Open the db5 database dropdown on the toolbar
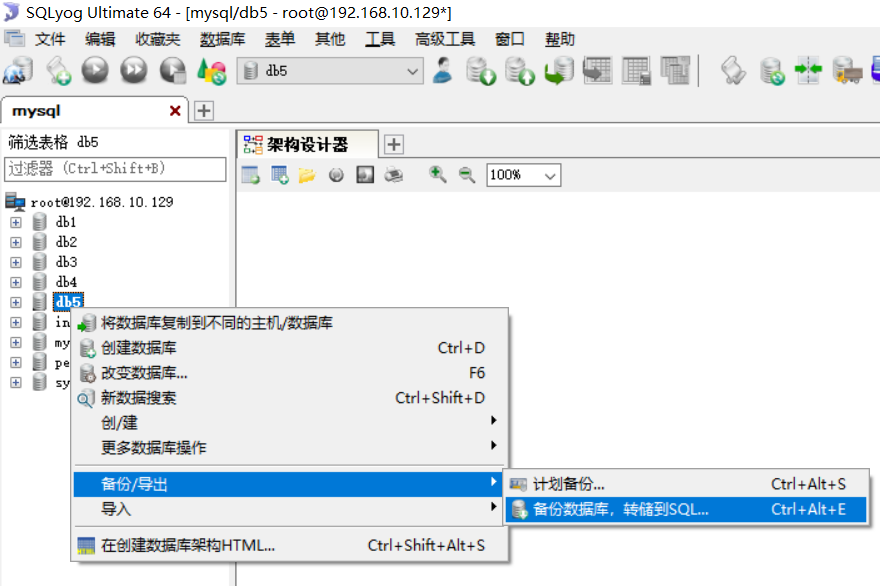The height and width of the screenshot is (586, 880). click(410, 73)
